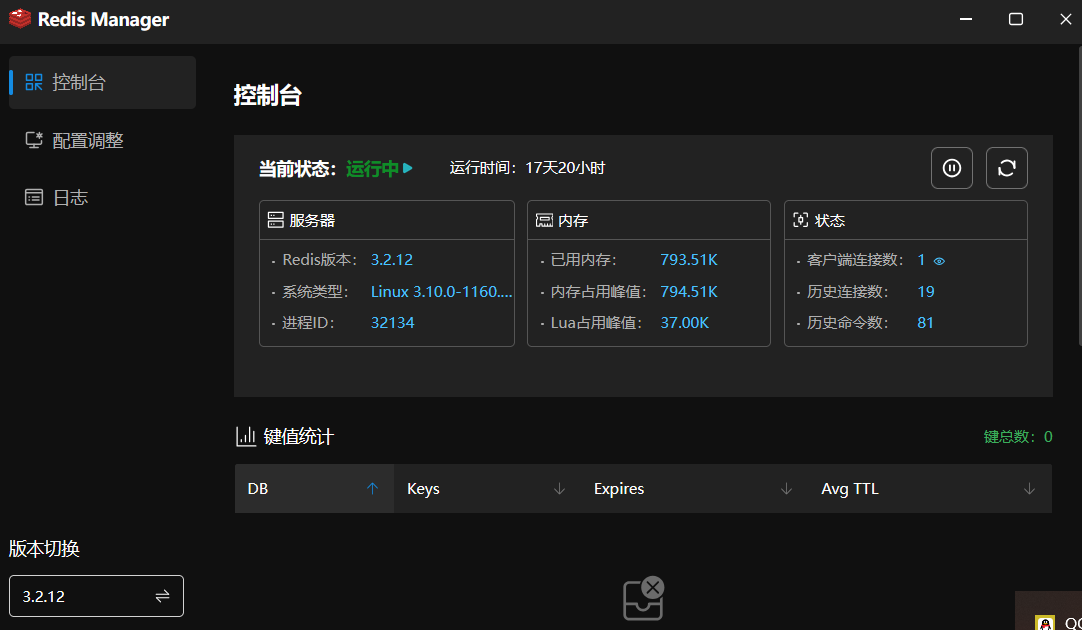
Task: Click the 键总数: 0 label
Action: pyautogui.click(x=1018, y=437)
